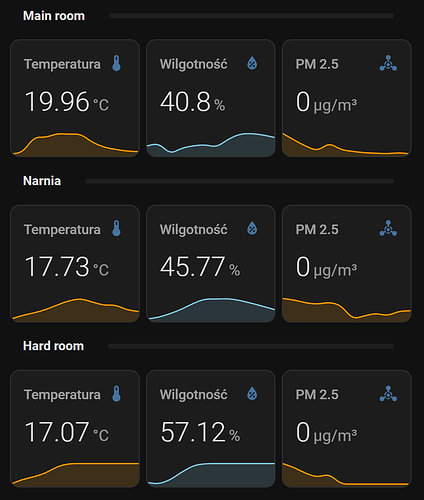Click the thermometer icon in Main room
Screen dimensions: 424x500
pos(116,63)
